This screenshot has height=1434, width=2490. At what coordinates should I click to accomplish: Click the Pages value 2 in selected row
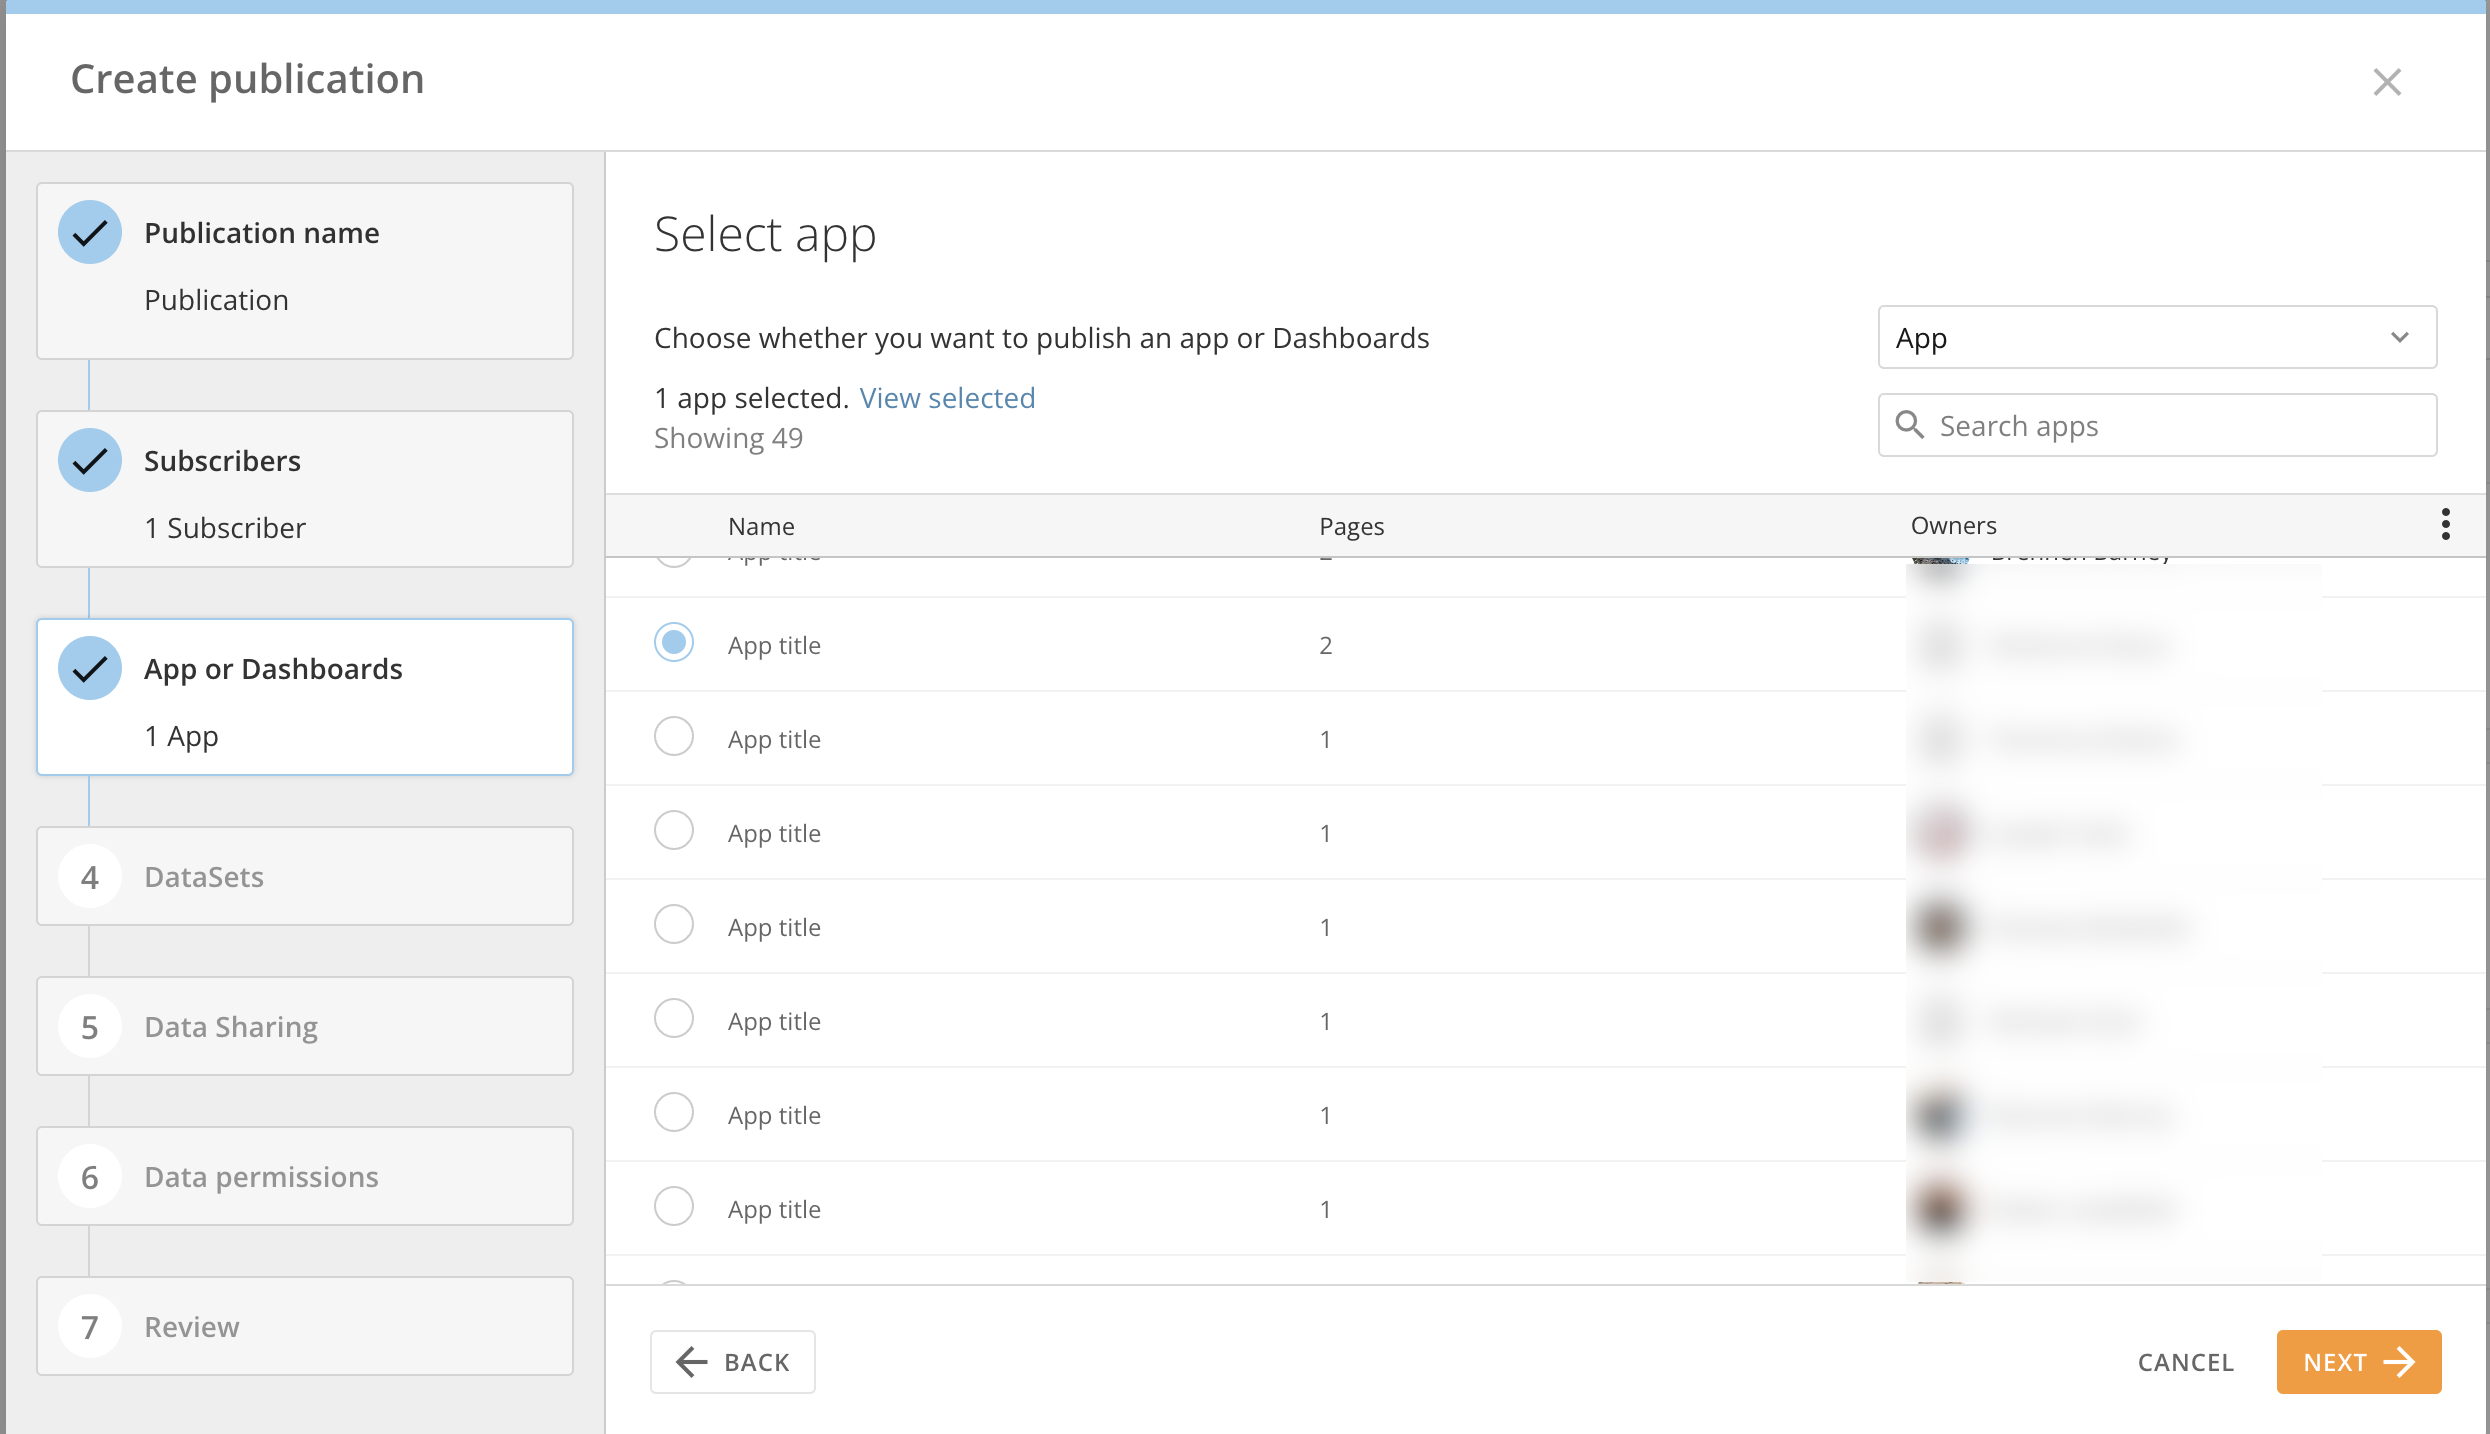pyautogui.click(x=1325, y=645)
